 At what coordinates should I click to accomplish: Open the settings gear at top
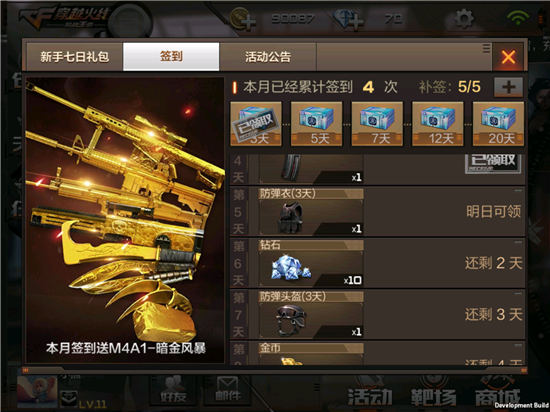point(464,19)
